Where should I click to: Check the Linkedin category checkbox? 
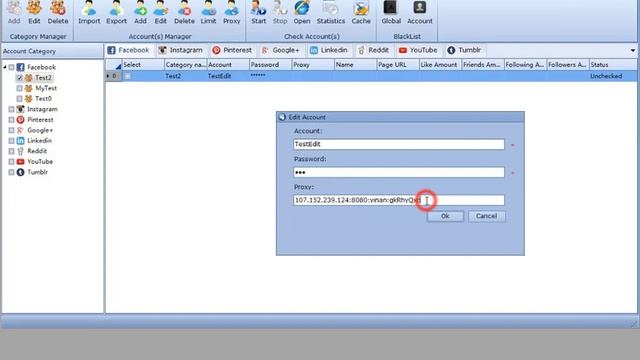point(11,141)
